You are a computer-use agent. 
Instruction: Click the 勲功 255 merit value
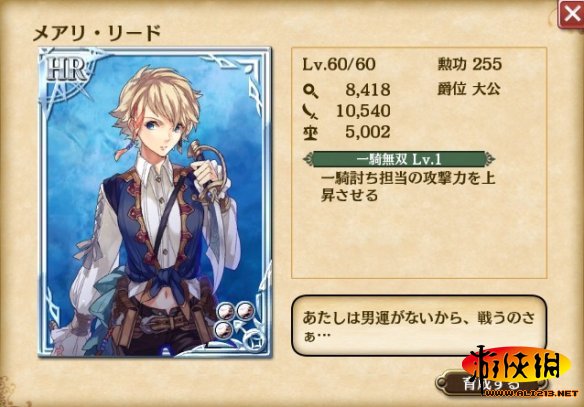pos(470,64)
